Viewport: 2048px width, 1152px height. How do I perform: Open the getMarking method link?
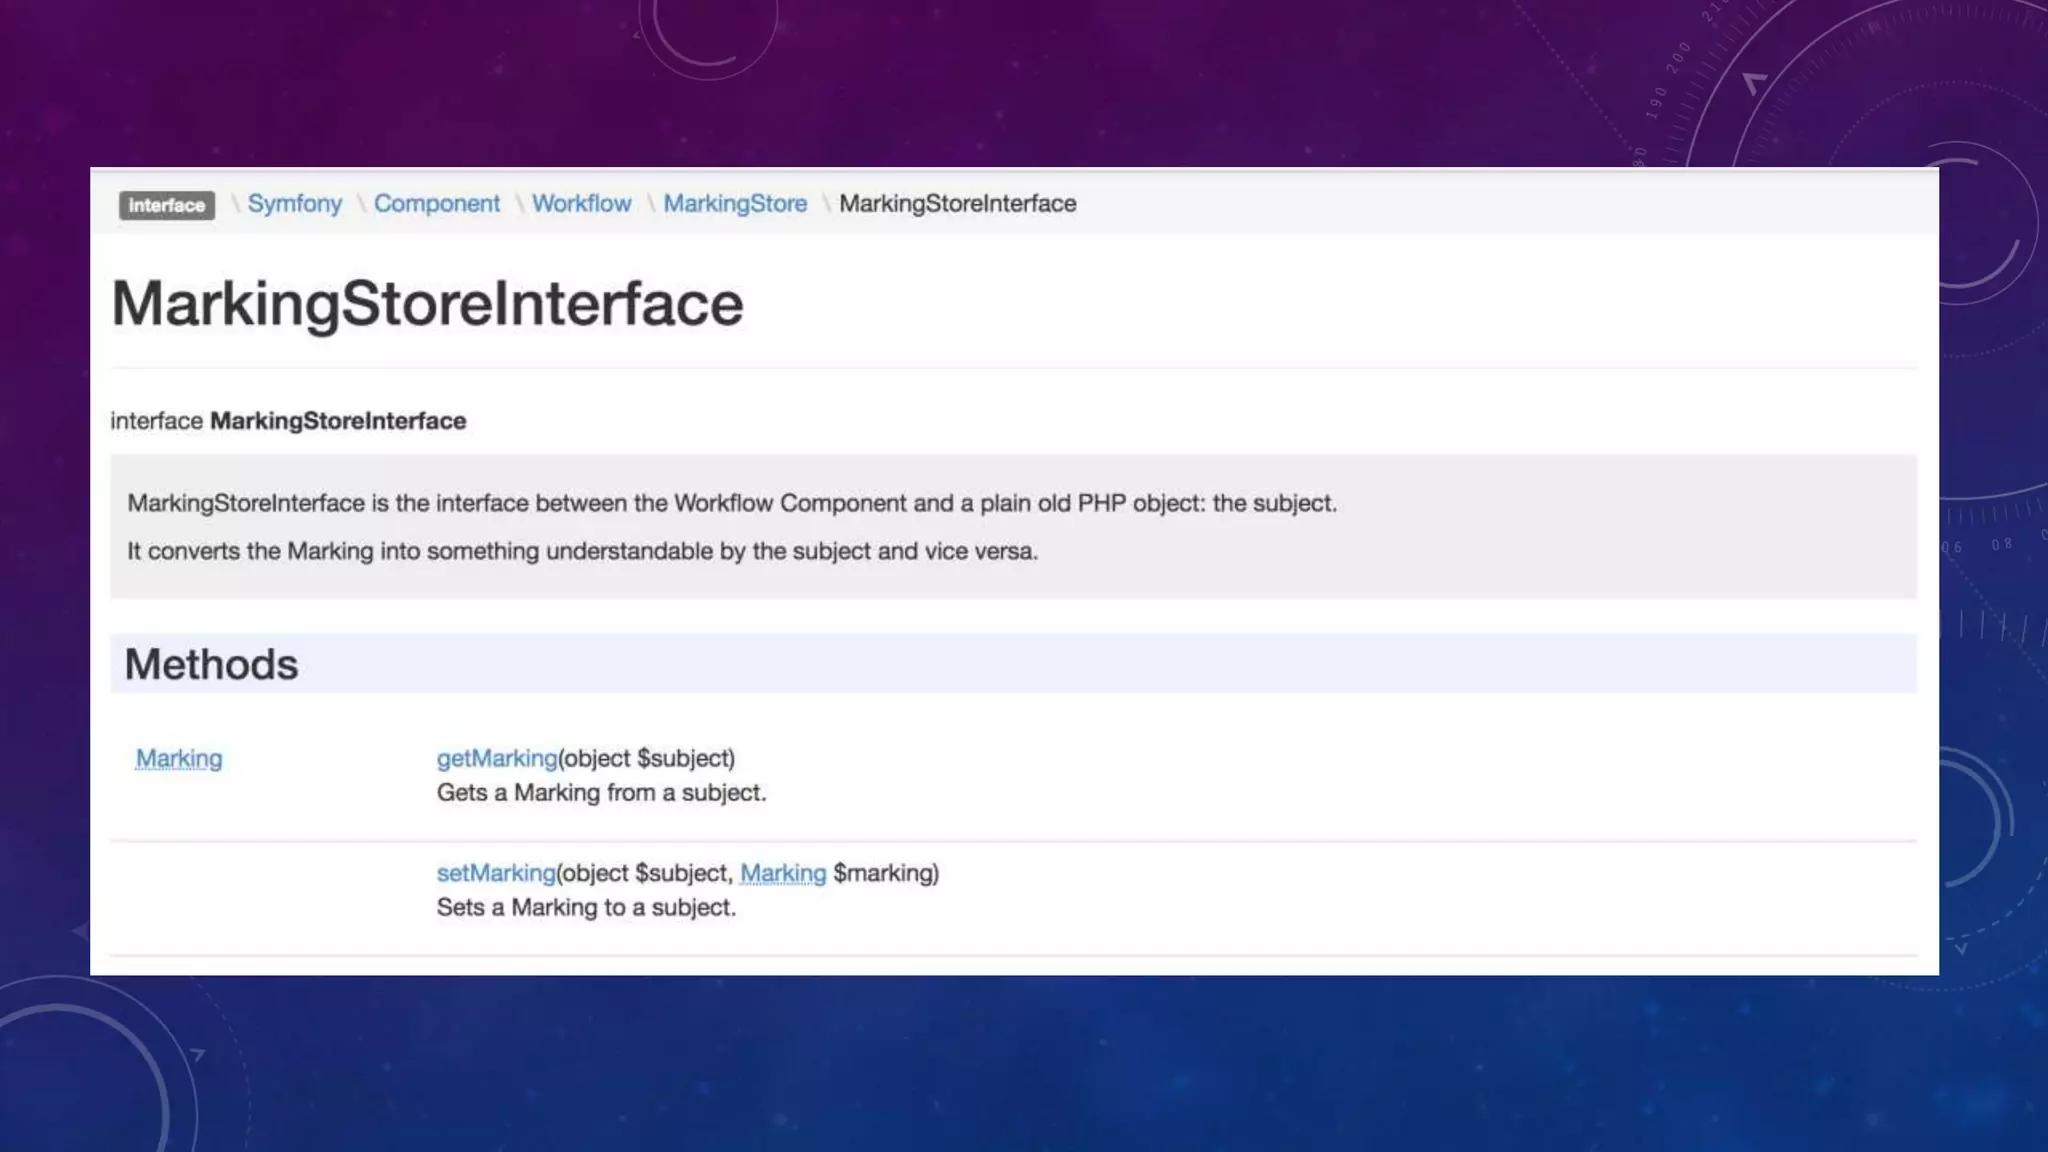click(496, 758)
